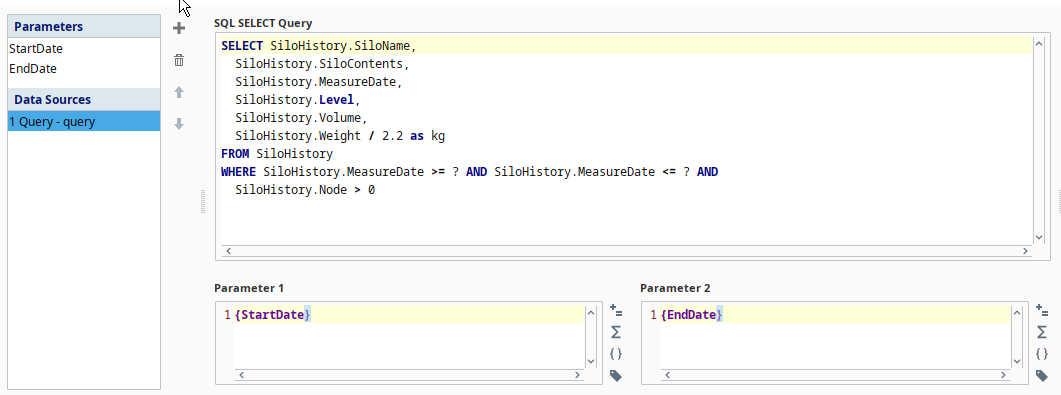Click Parameter 1 field's scroll-left arrow
The height and width of the screenshot is (395, 1061).
pos(242,375)
